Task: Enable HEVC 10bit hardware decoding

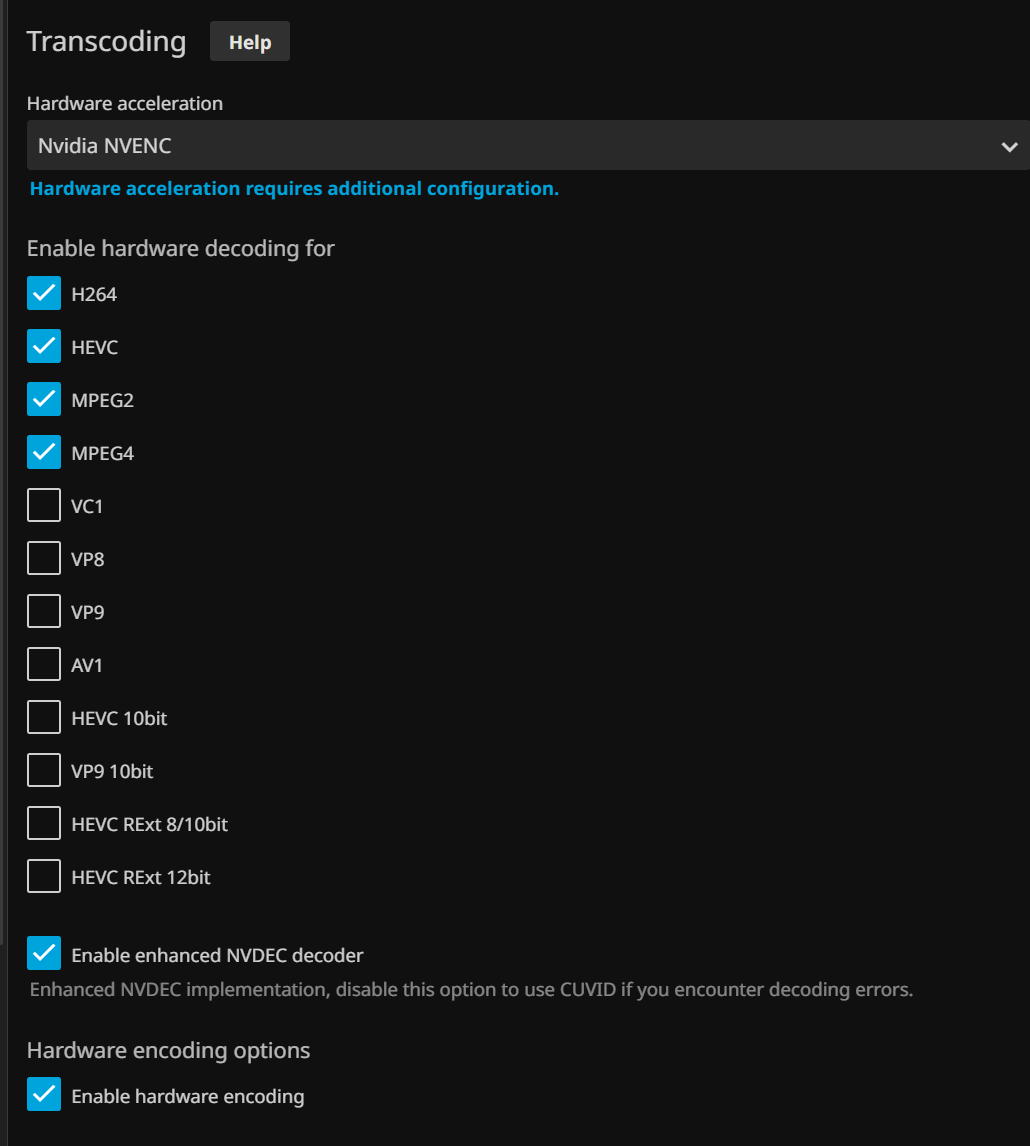Action: click(x=44, y=718)
